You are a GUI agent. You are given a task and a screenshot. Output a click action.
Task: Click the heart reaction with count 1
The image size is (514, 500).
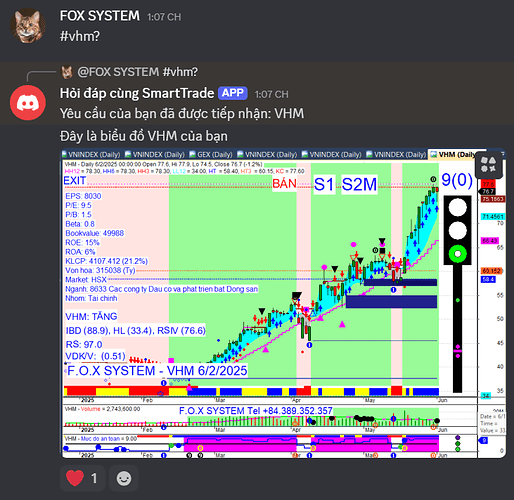coord(83,478)
